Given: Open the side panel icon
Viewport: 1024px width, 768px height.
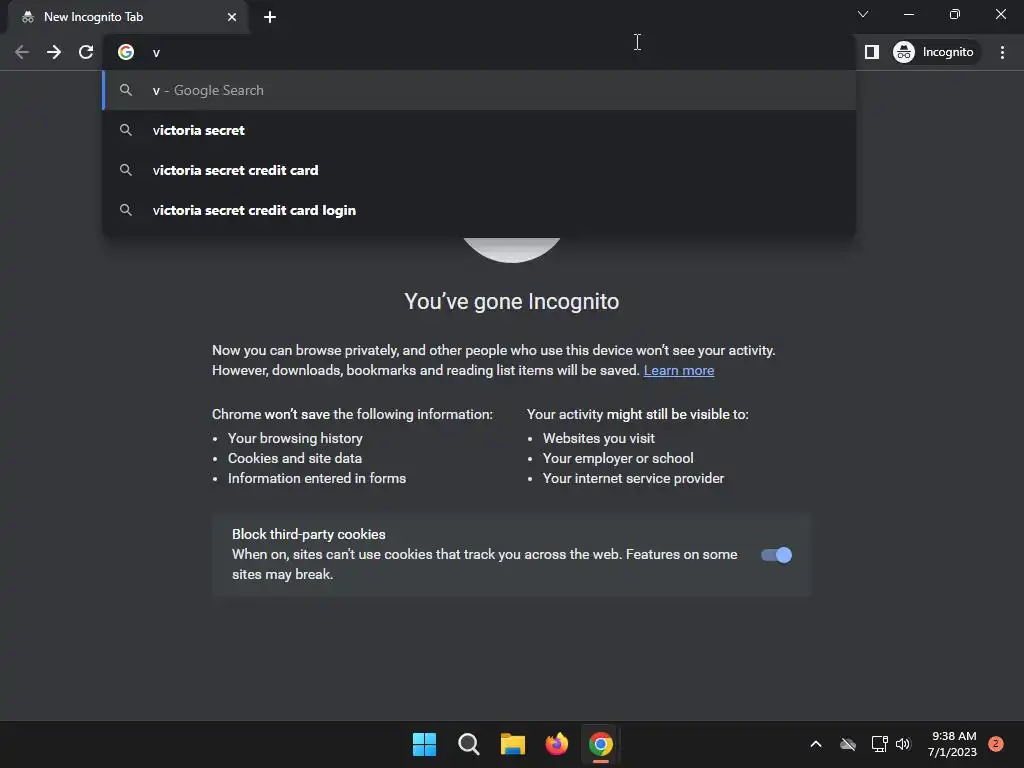Looking at the screenshot, I should [x=872, y=52].
